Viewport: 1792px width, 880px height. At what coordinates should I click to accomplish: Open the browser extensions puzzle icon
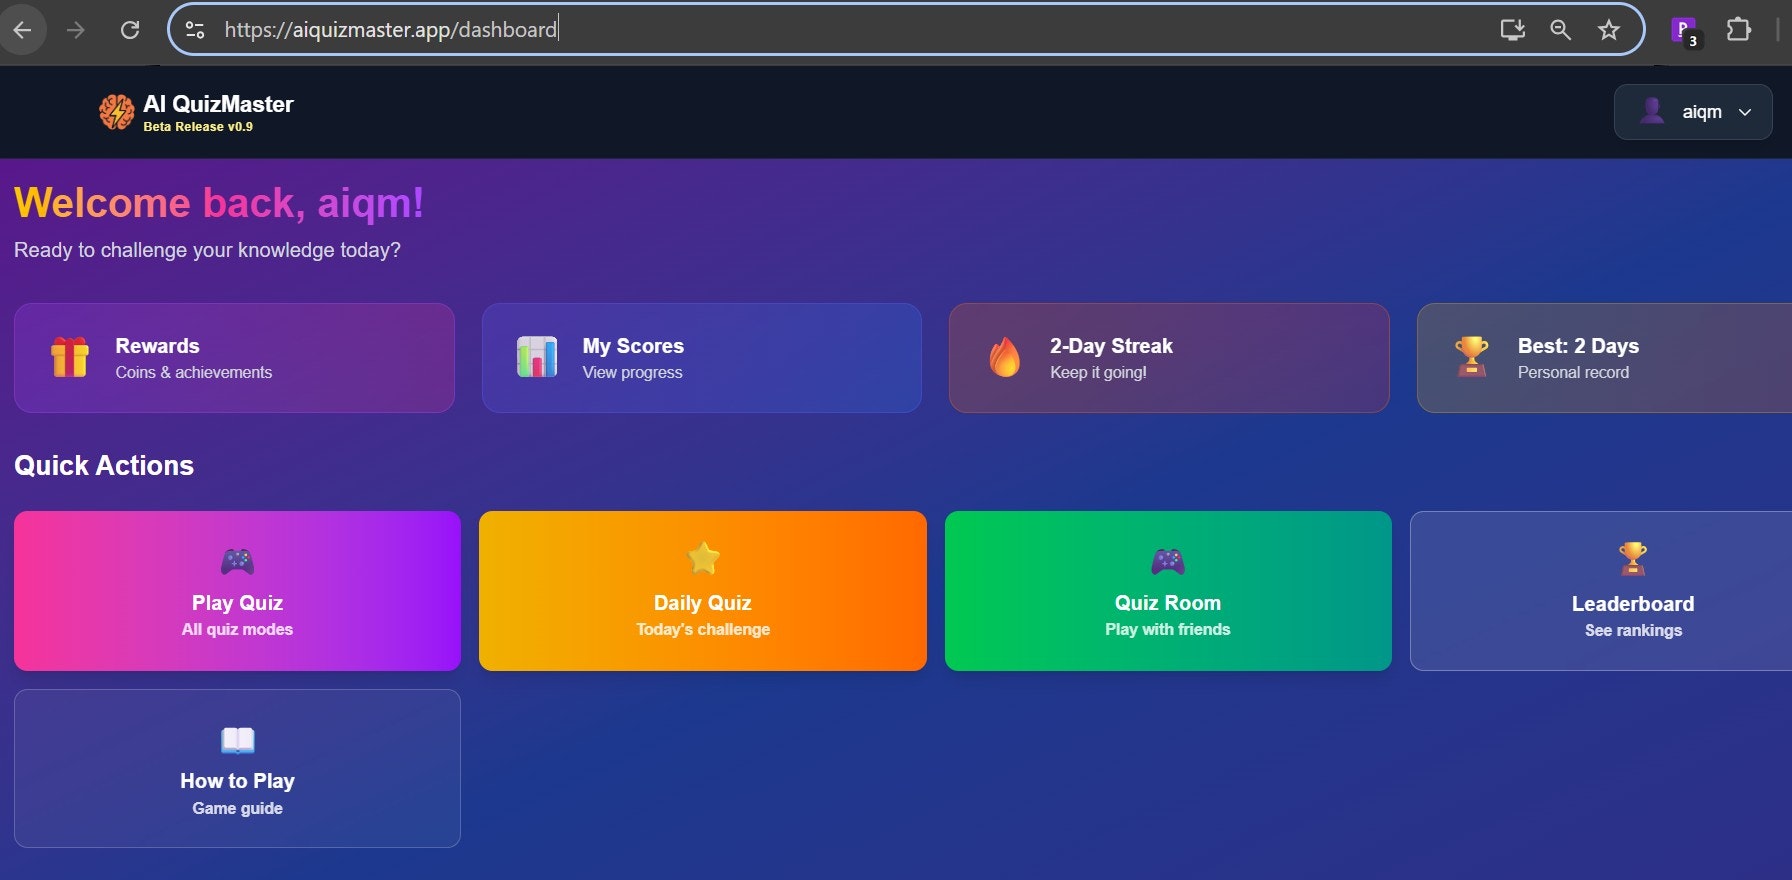click(x=1739, y=30)
